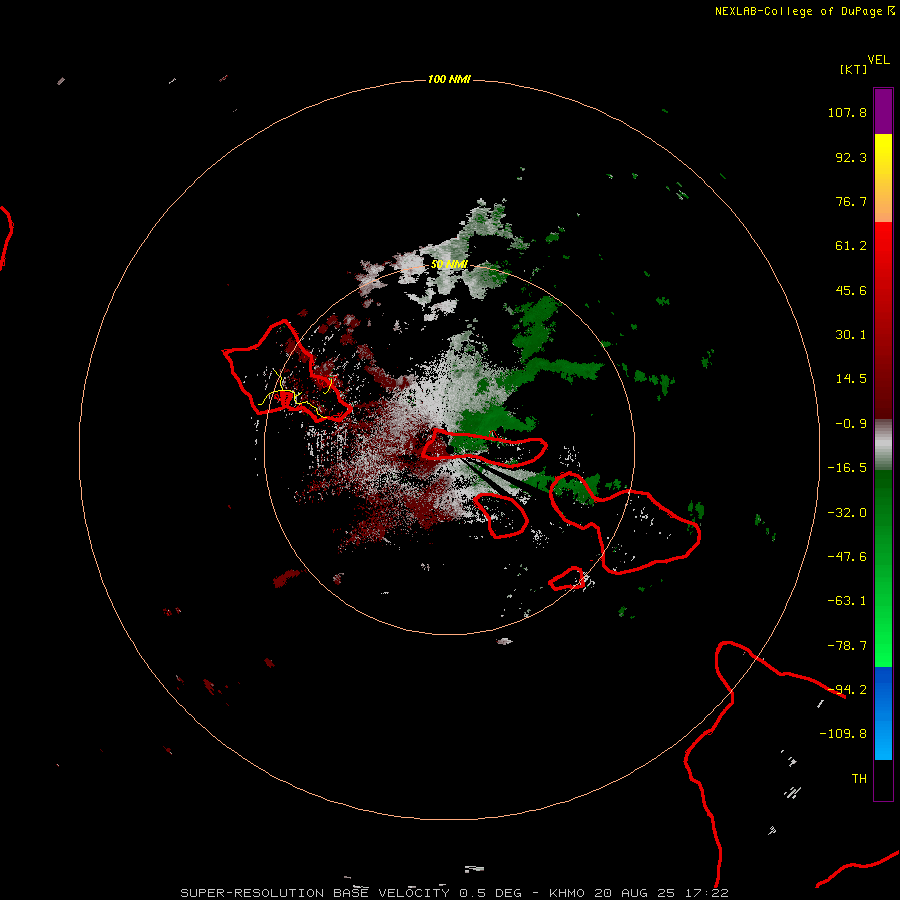Click the [KT] units label

pos(853,69)
